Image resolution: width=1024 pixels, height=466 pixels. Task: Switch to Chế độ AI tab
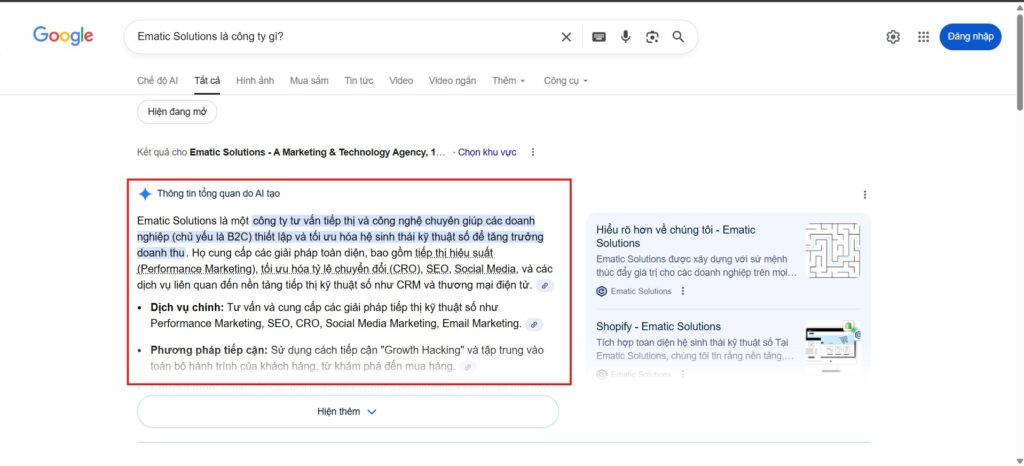157,80
